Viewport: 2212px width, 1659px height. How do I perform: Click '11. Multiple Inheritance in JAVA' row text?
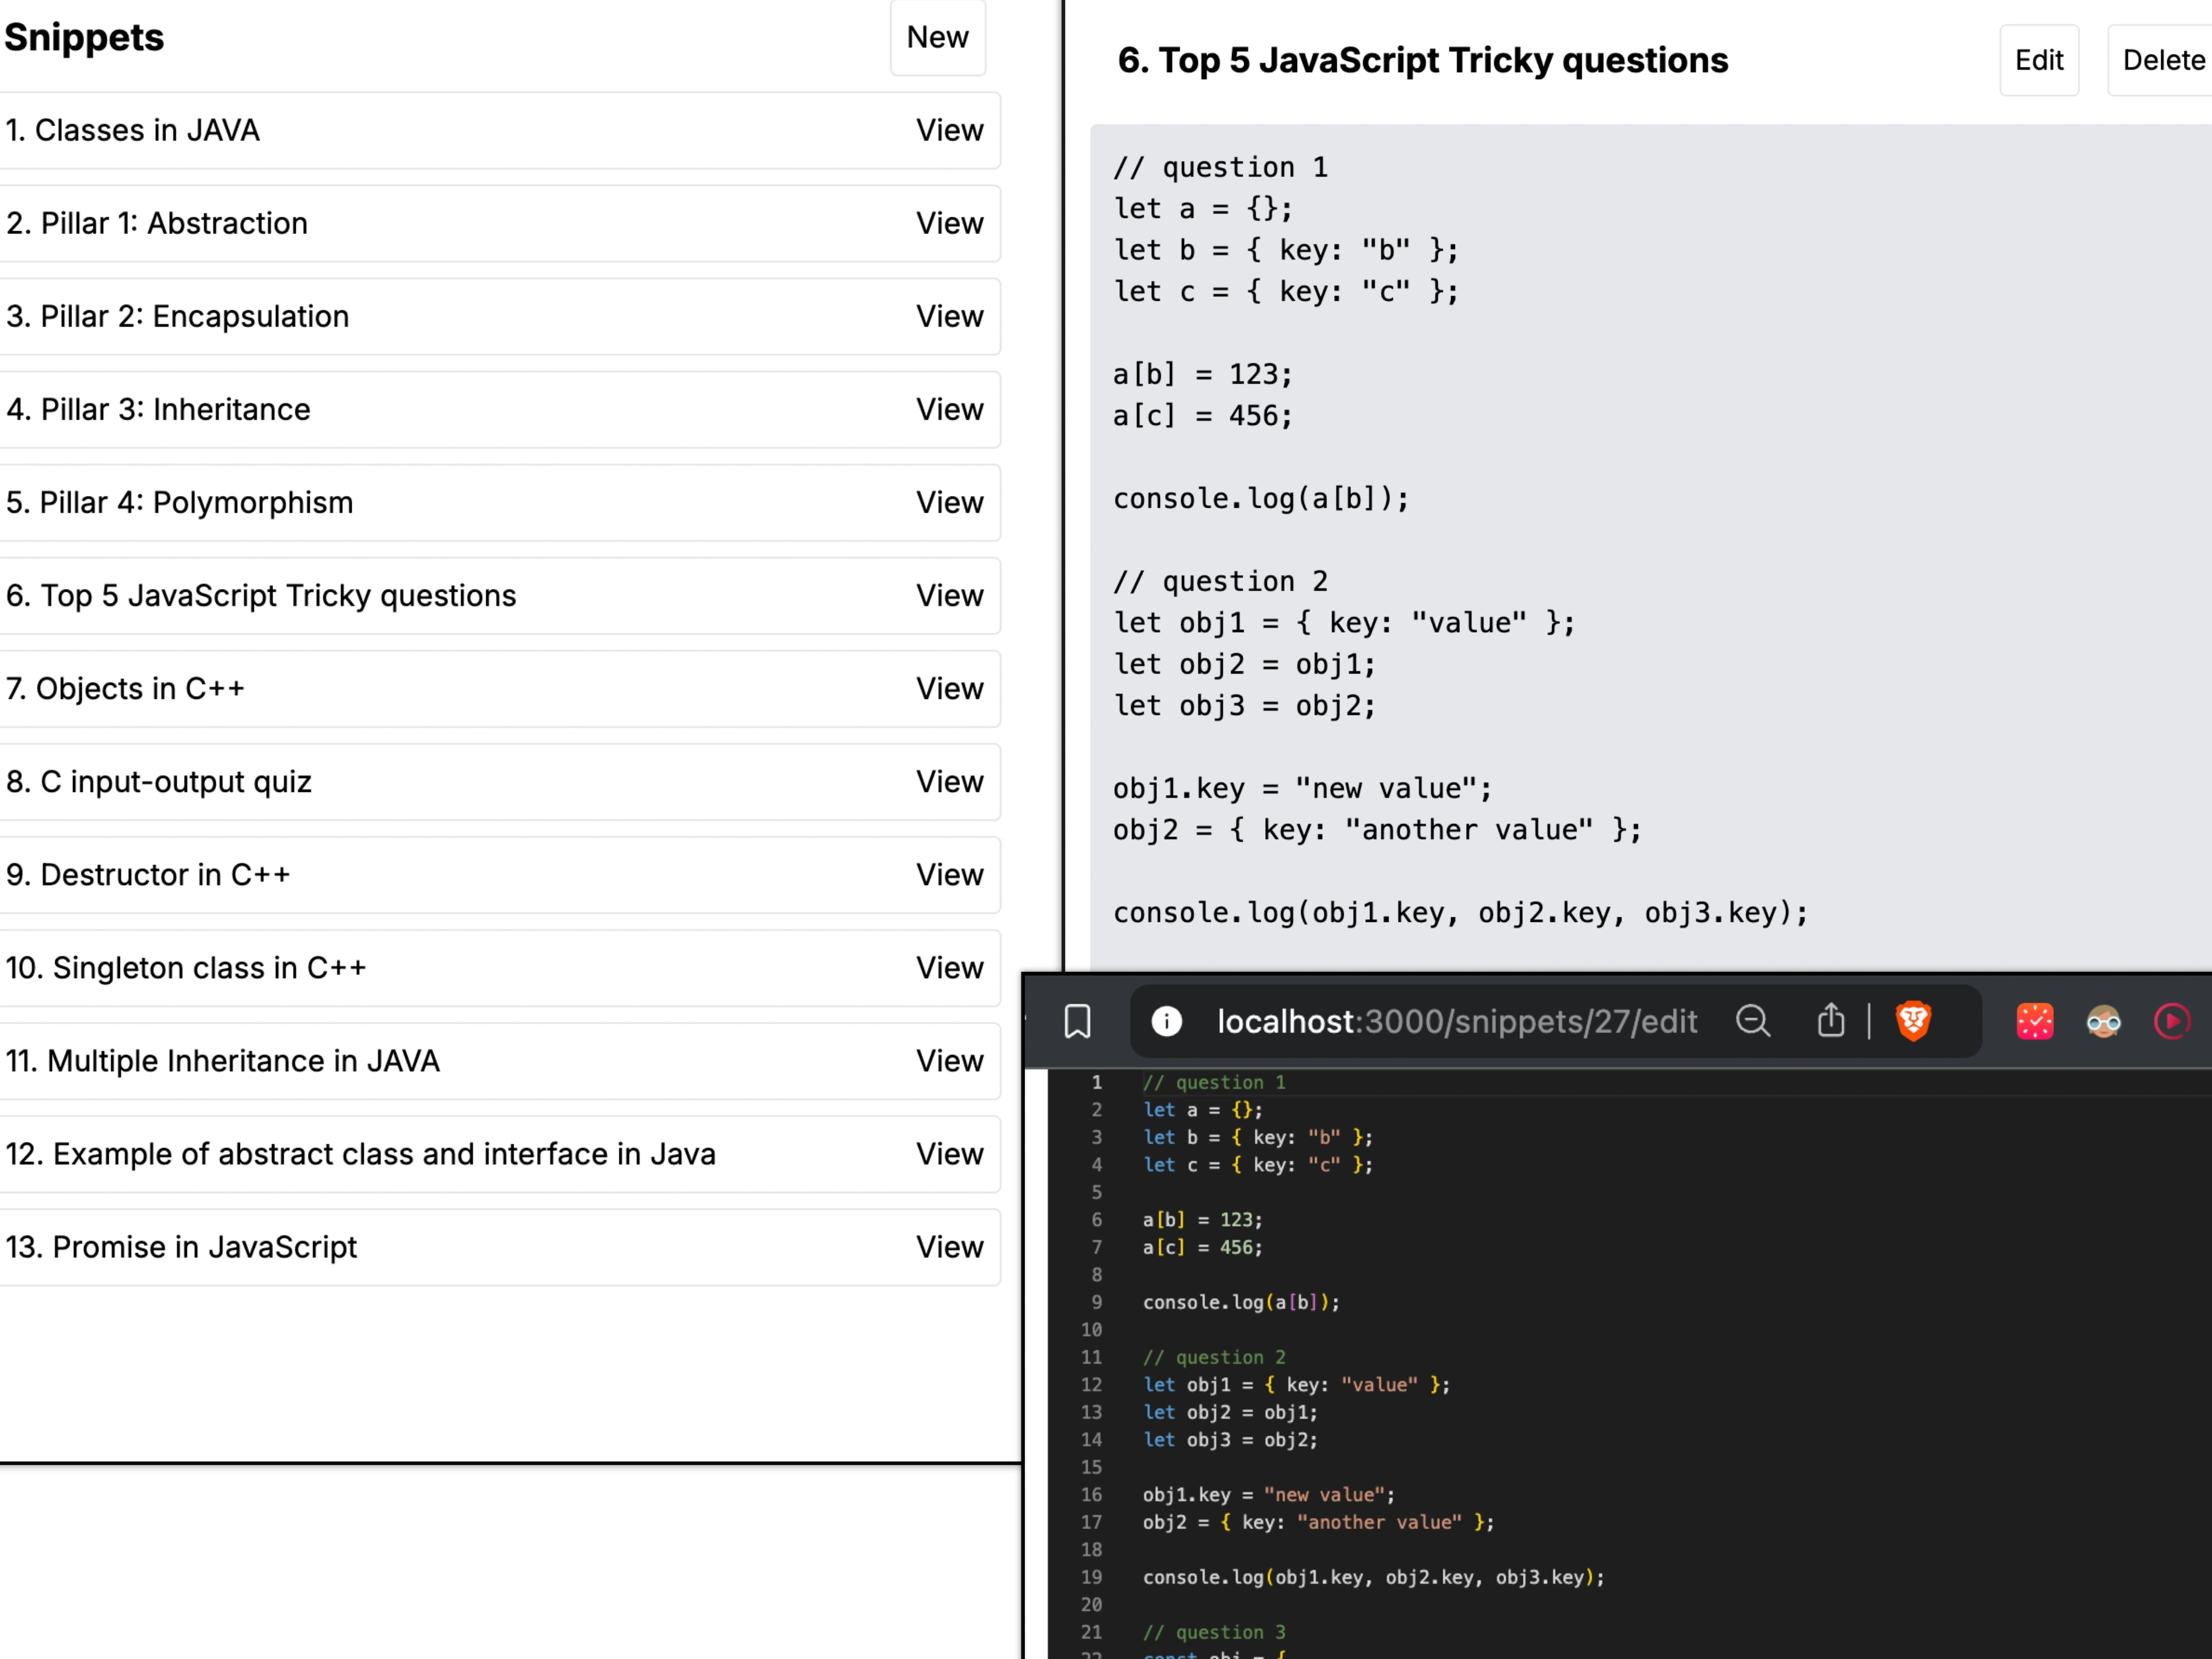(222, 1060)
